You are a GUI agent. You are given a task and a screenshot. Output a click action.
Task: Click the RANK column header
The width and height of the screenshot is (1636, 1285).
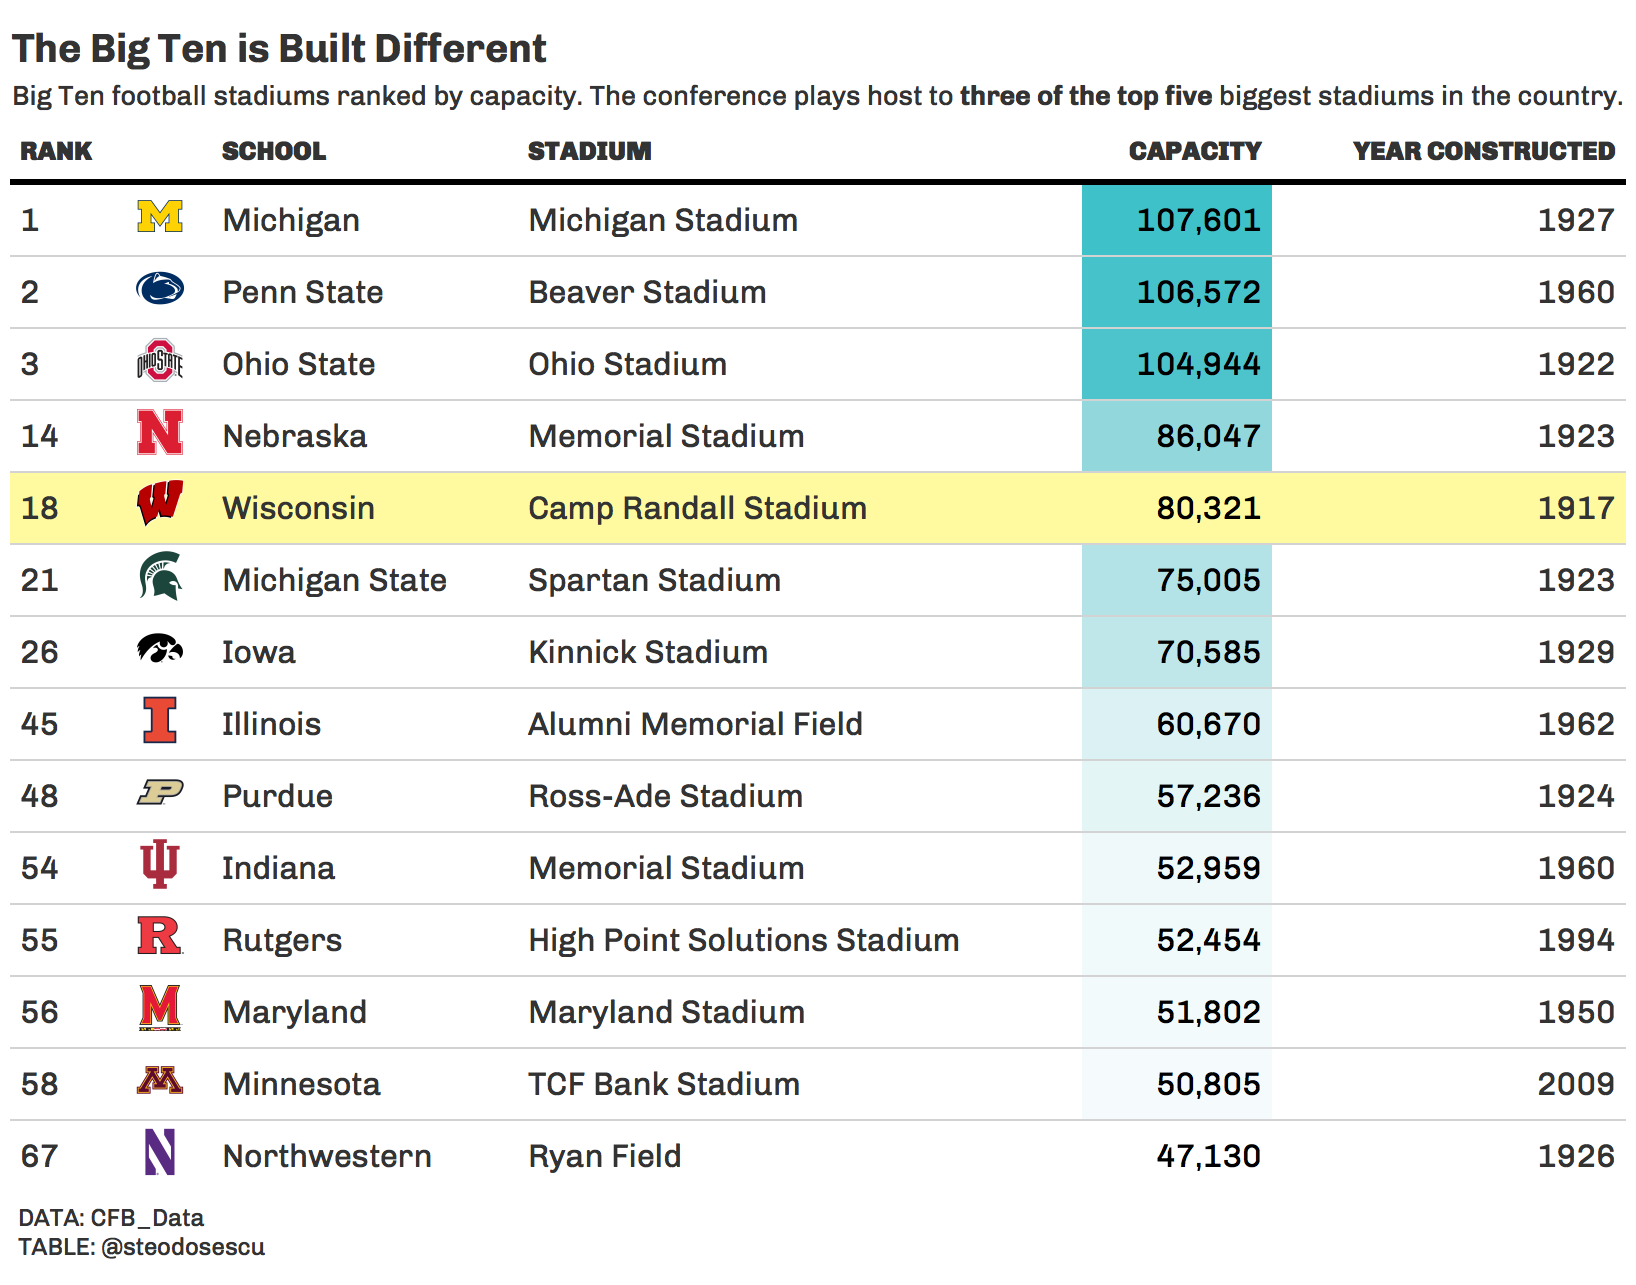56,151
